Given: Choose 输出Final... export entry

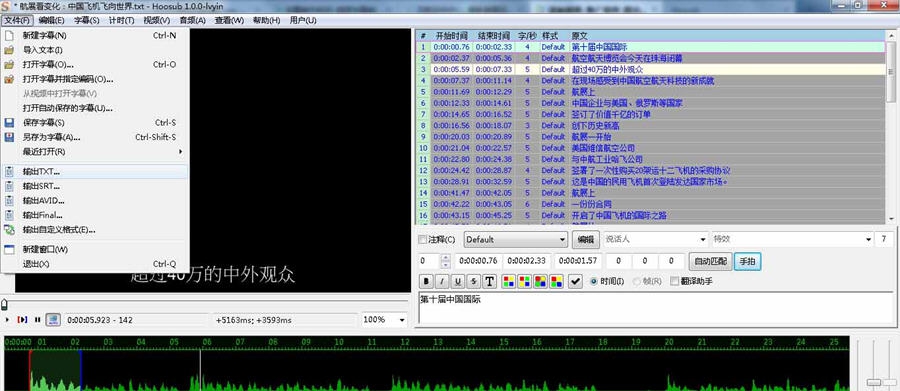Looking at the screenshot, I should [x=95, y=215].
